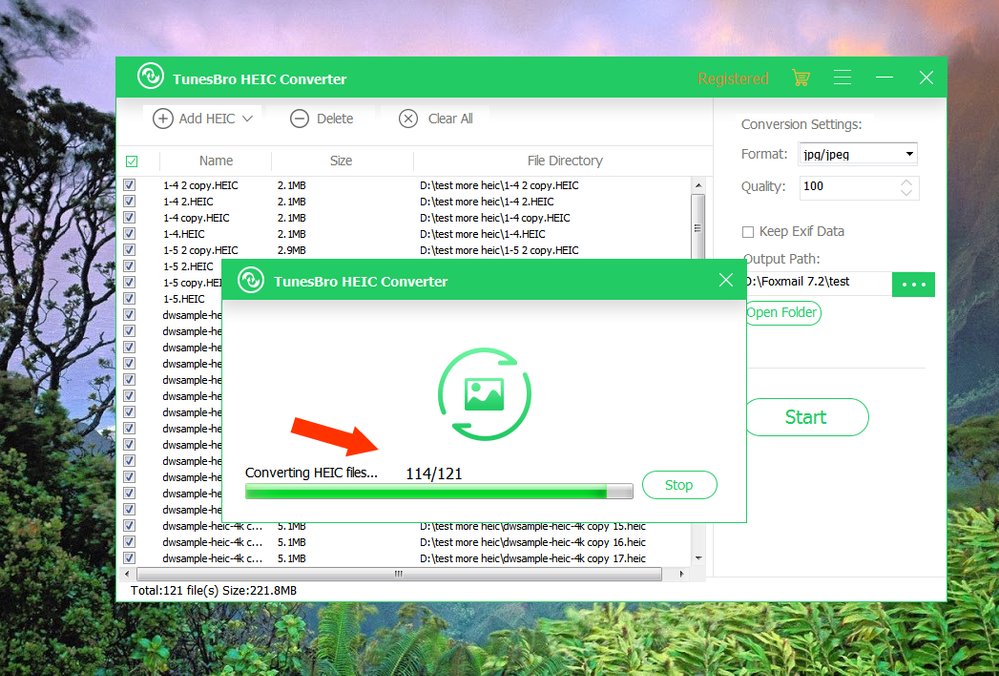Viewport: 999px width, 676px height.
Task: Uncheck the 1-4.HEIC row checkbox
Action: coord(129,234)
